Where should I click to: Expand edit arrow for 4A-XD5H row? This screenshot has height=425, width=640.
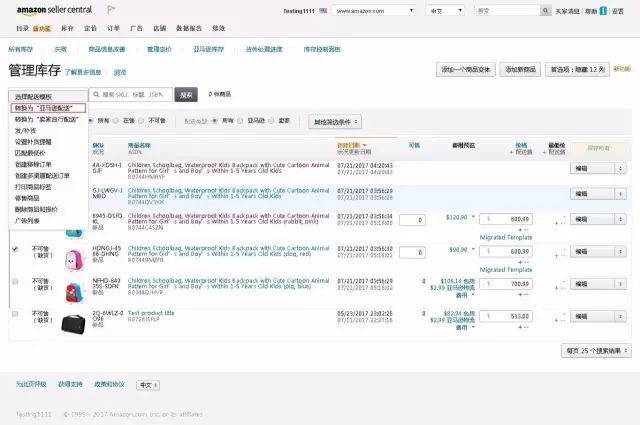pos(620,168)
